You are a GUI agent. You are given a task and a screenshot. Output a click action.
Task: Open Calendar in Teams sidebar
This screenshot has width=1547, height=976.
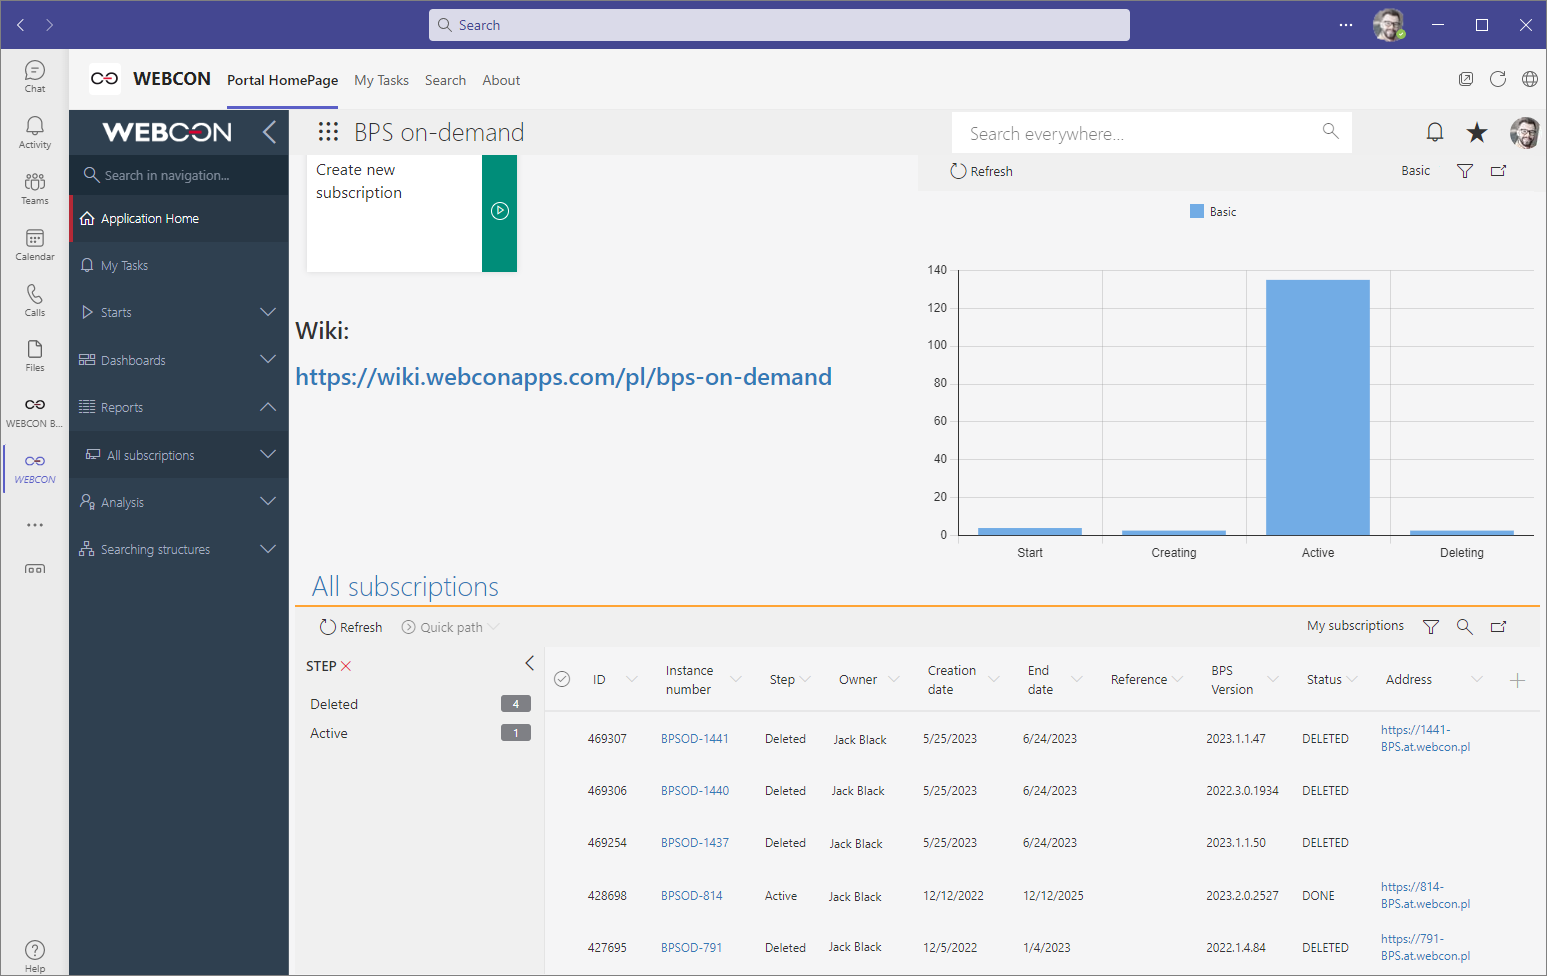(35, 244)
